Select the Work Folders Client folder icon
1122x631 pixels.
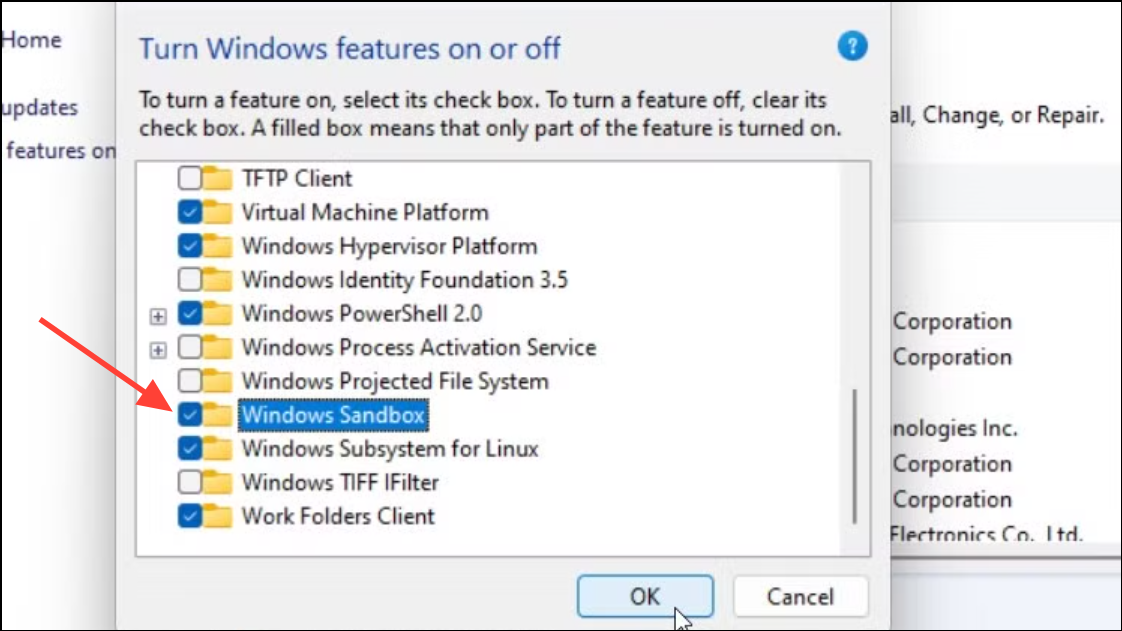click(218, 516)
